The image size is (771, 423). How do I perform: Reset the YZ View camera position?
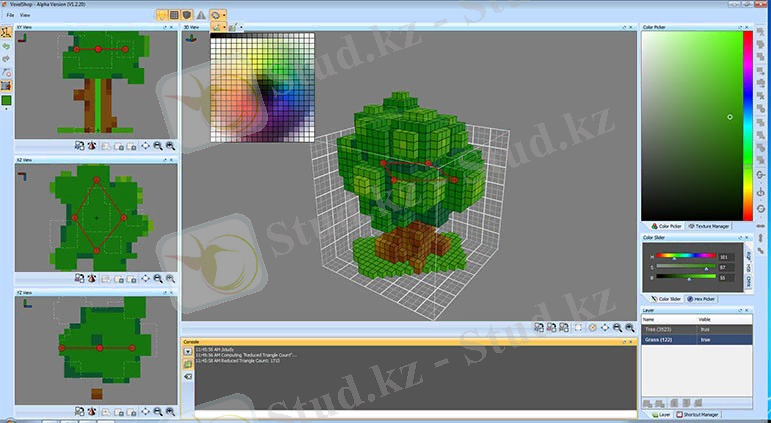coord(145,411)
